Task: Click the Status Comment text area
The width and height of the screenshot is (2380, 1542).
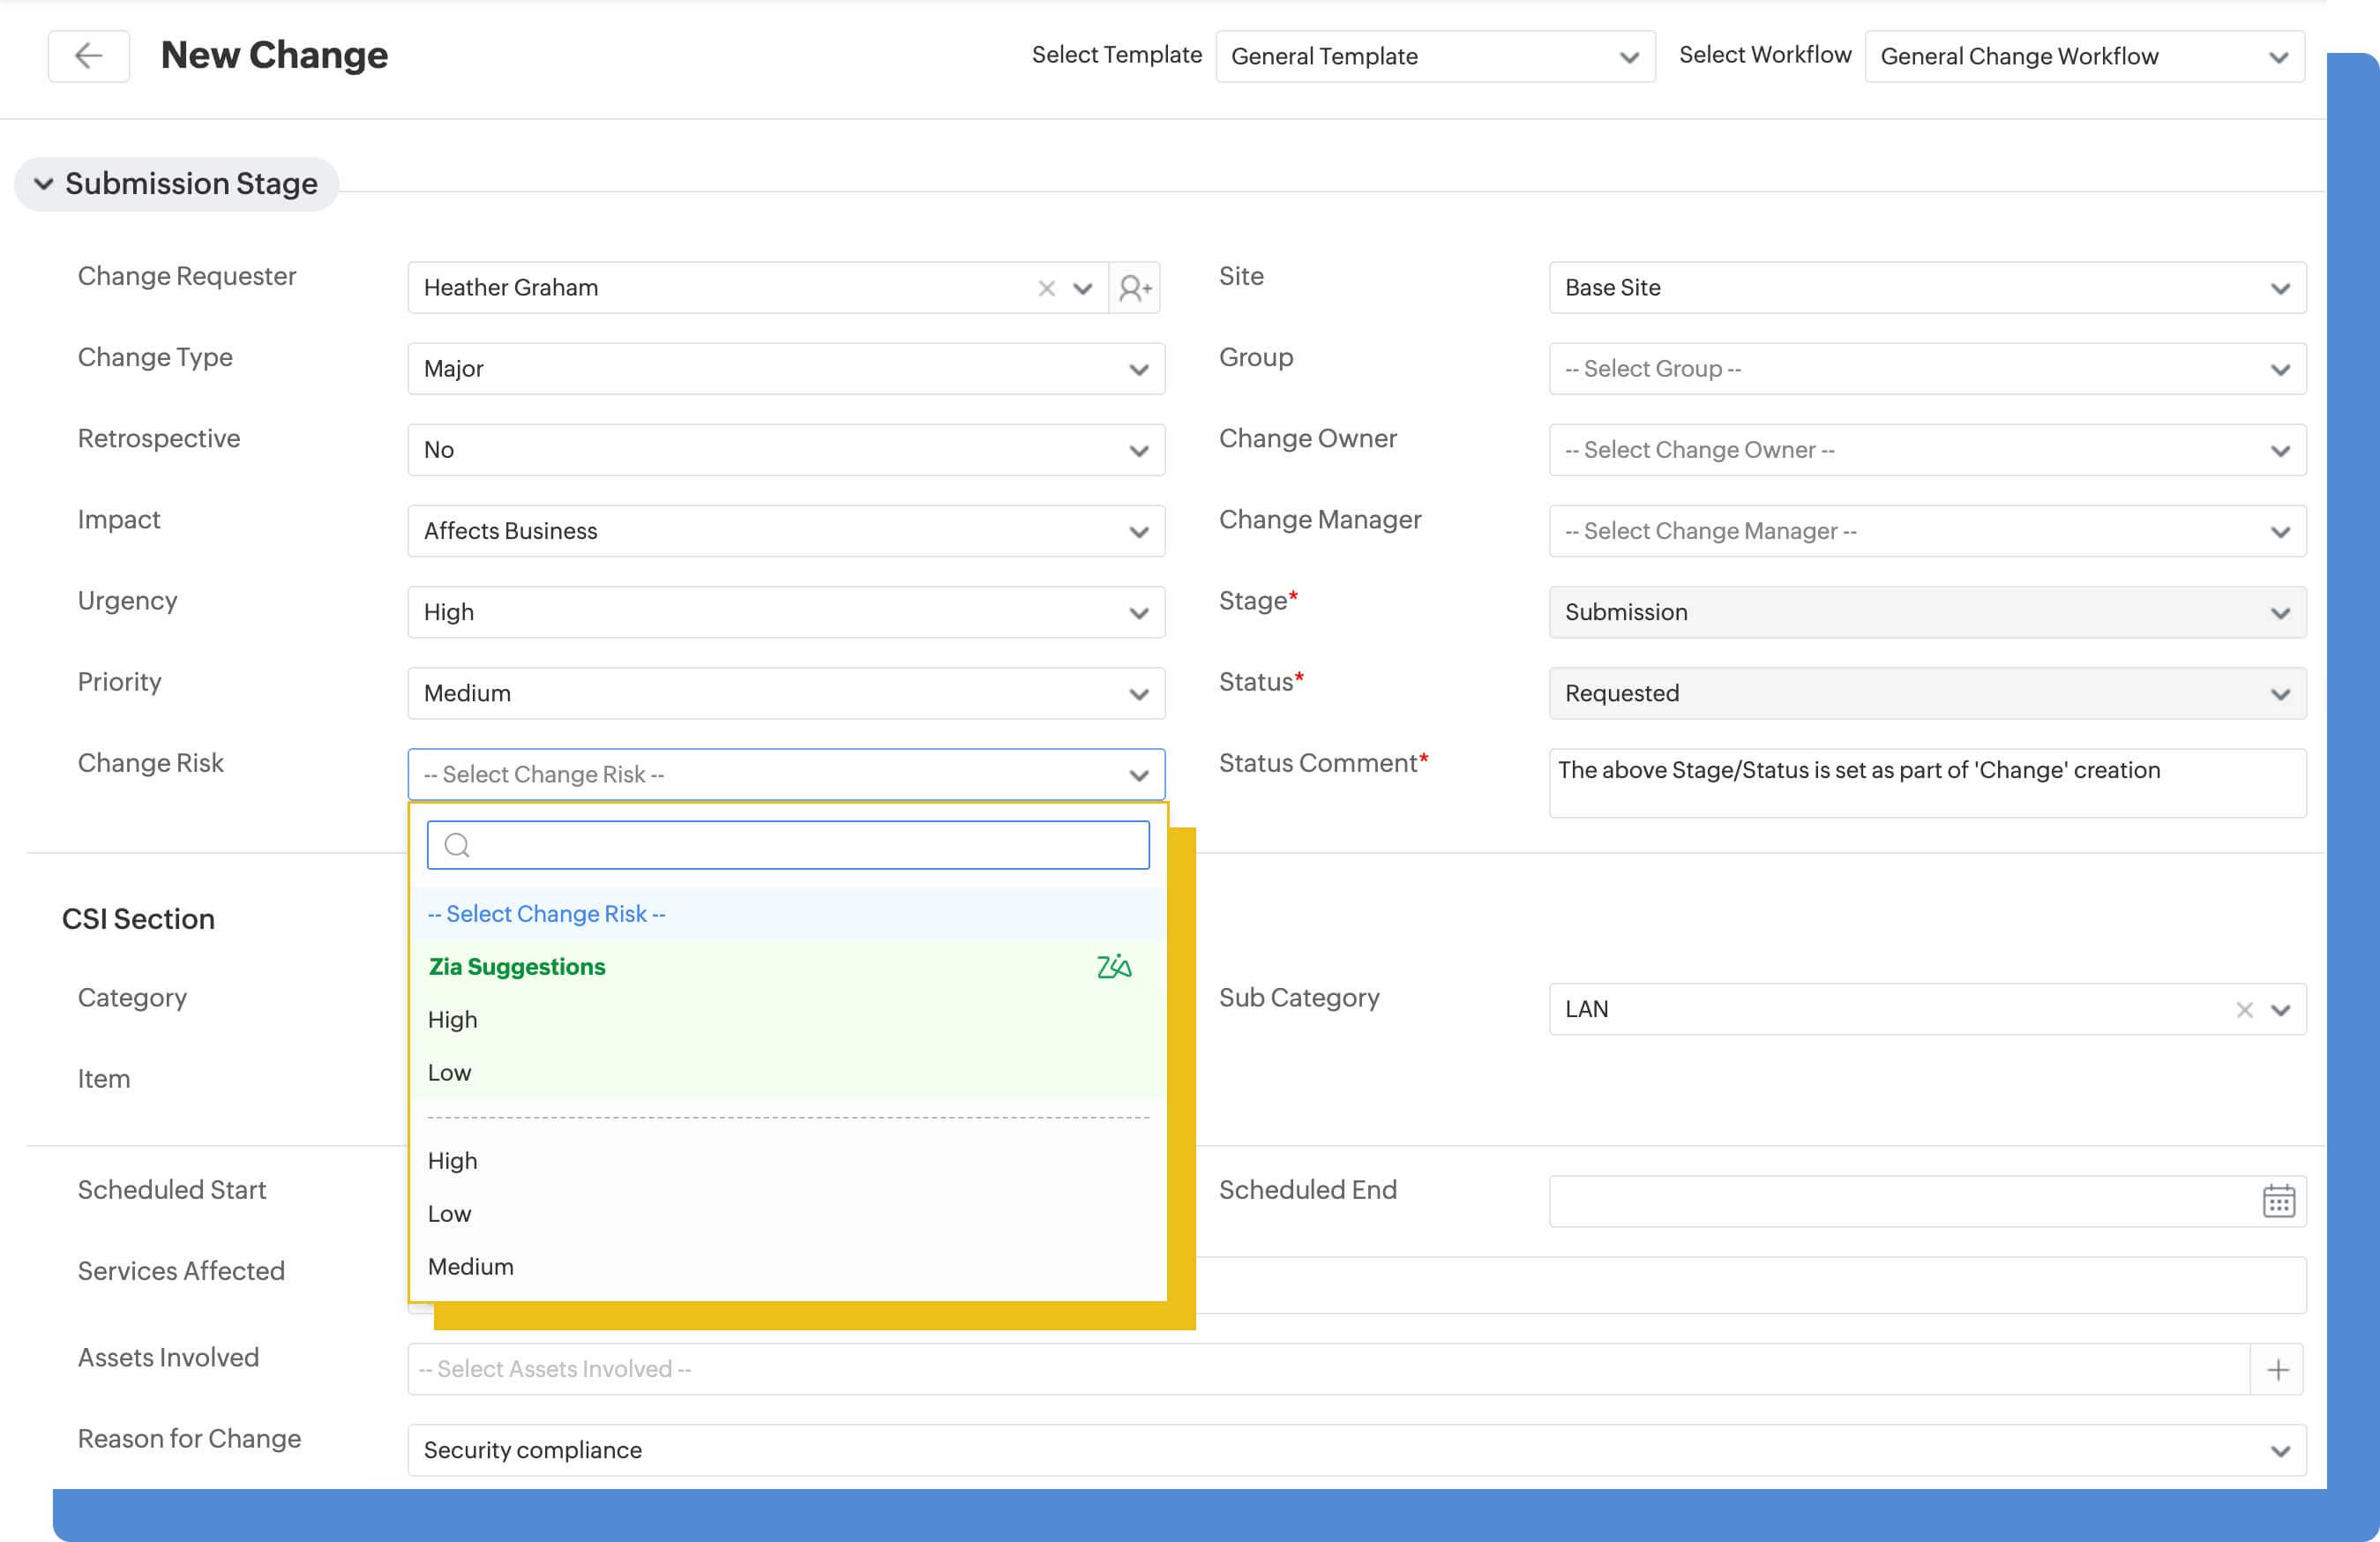Action: tap(1926, 783)
